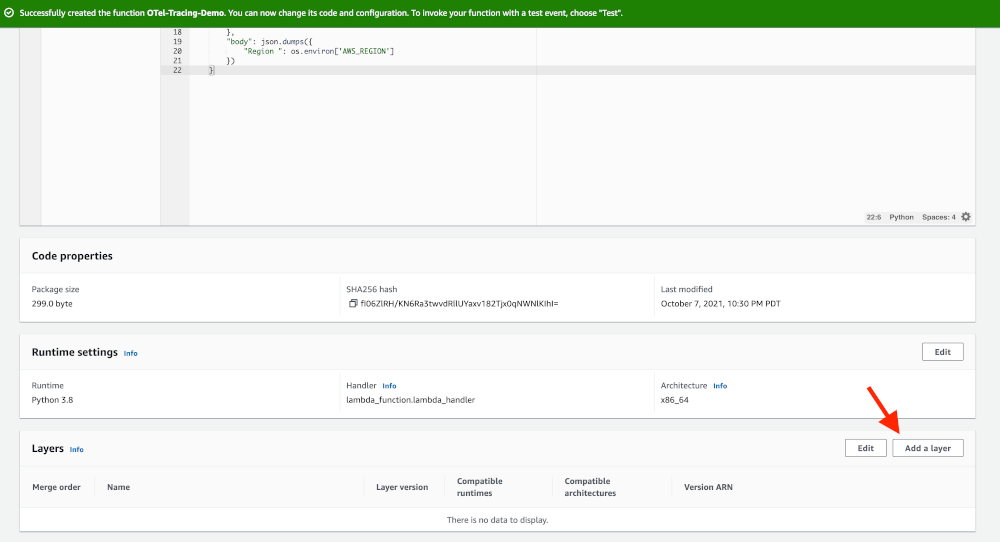This screenshot has width=1000, height=542.
Task: Open the code editor settings gear
Action: (x=966, y=217)
